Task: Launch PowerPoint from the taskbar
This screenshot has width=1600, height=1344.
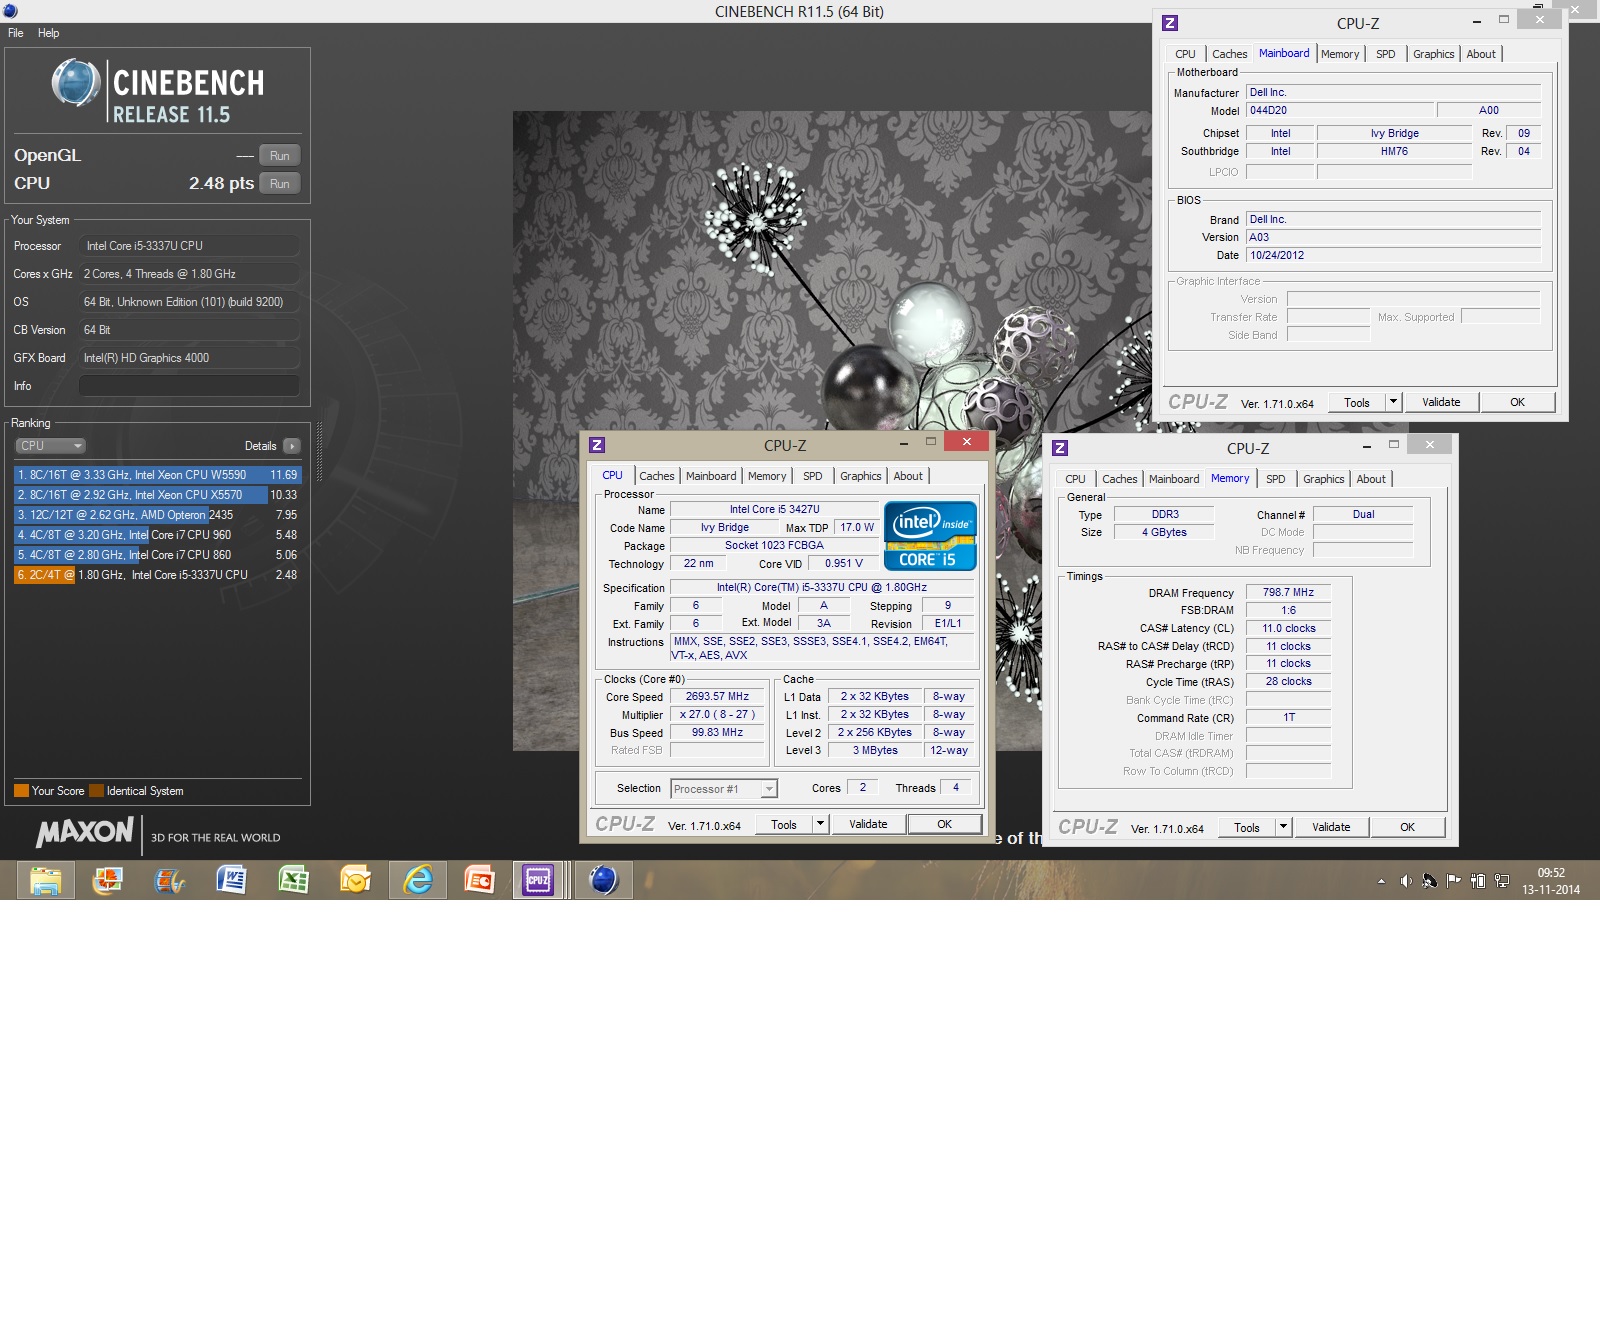Action: point(480,881)
